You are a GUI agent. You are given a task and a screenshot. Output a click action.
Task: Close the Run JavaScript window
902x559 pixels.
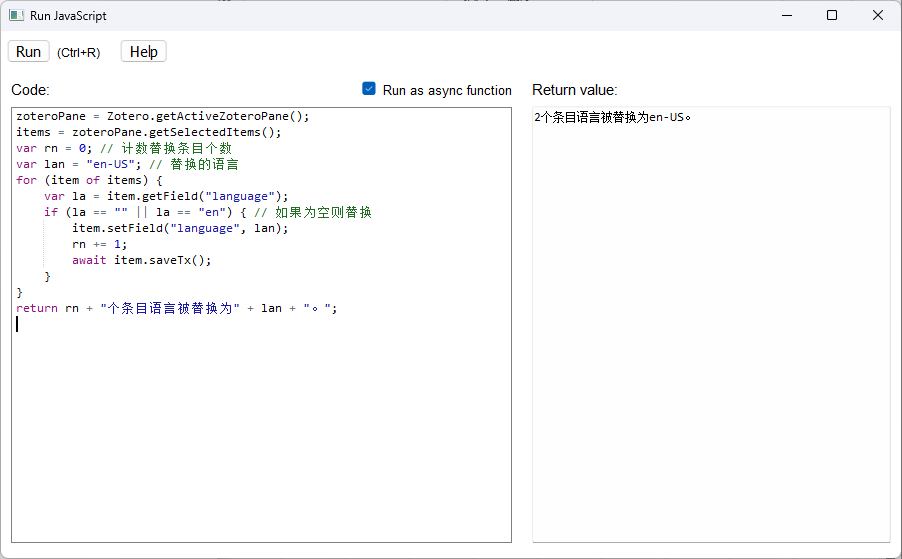[878, 16]
